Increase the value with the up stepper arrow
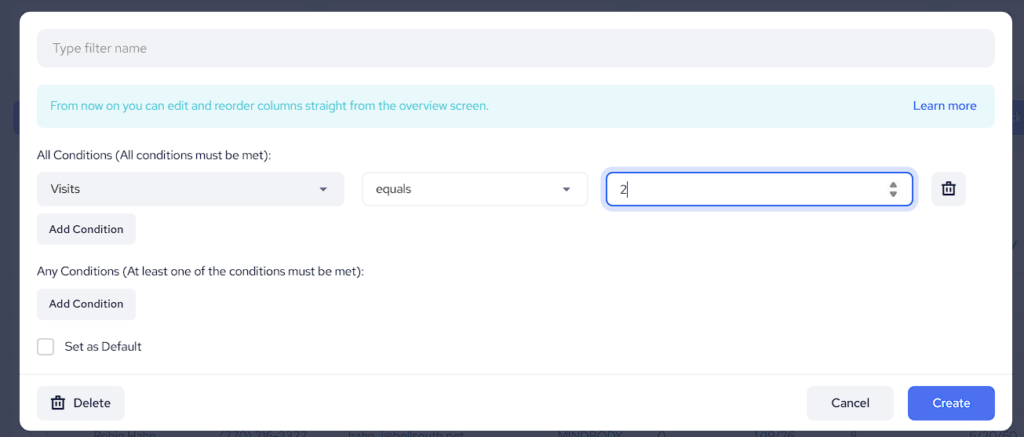This screenshot has width=1024, height=437. pyautogui.click(x=893, y=184)
